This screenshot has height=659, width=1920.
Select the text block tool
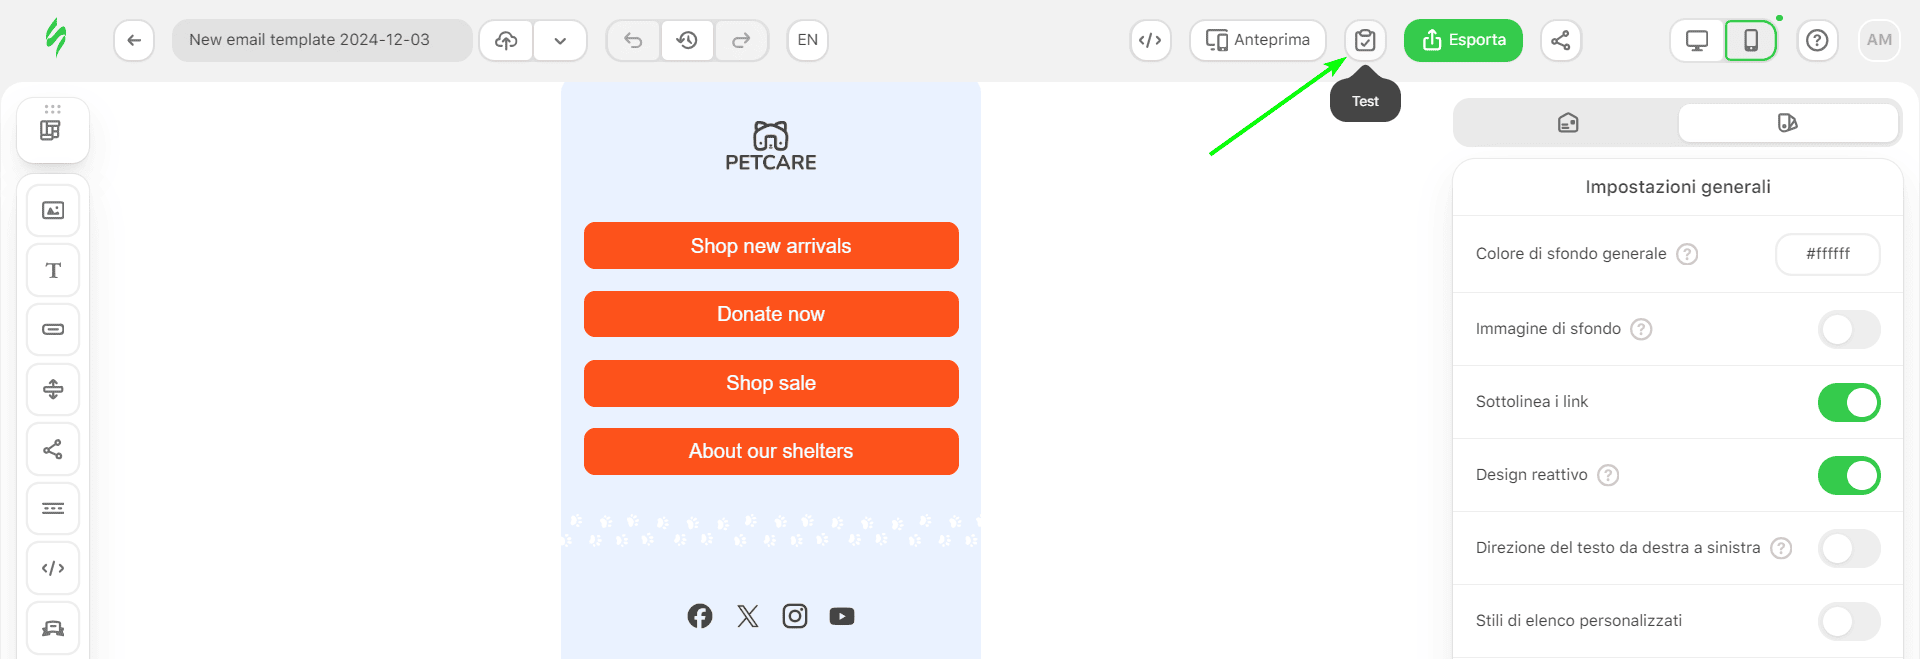coord(53,270)
